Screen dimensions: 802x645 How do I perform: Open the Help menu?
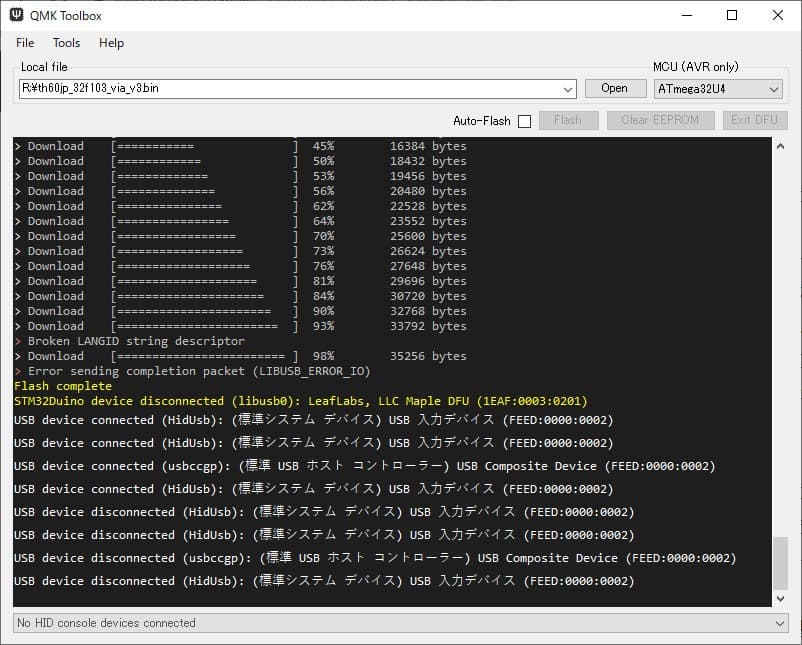(111, 43)
